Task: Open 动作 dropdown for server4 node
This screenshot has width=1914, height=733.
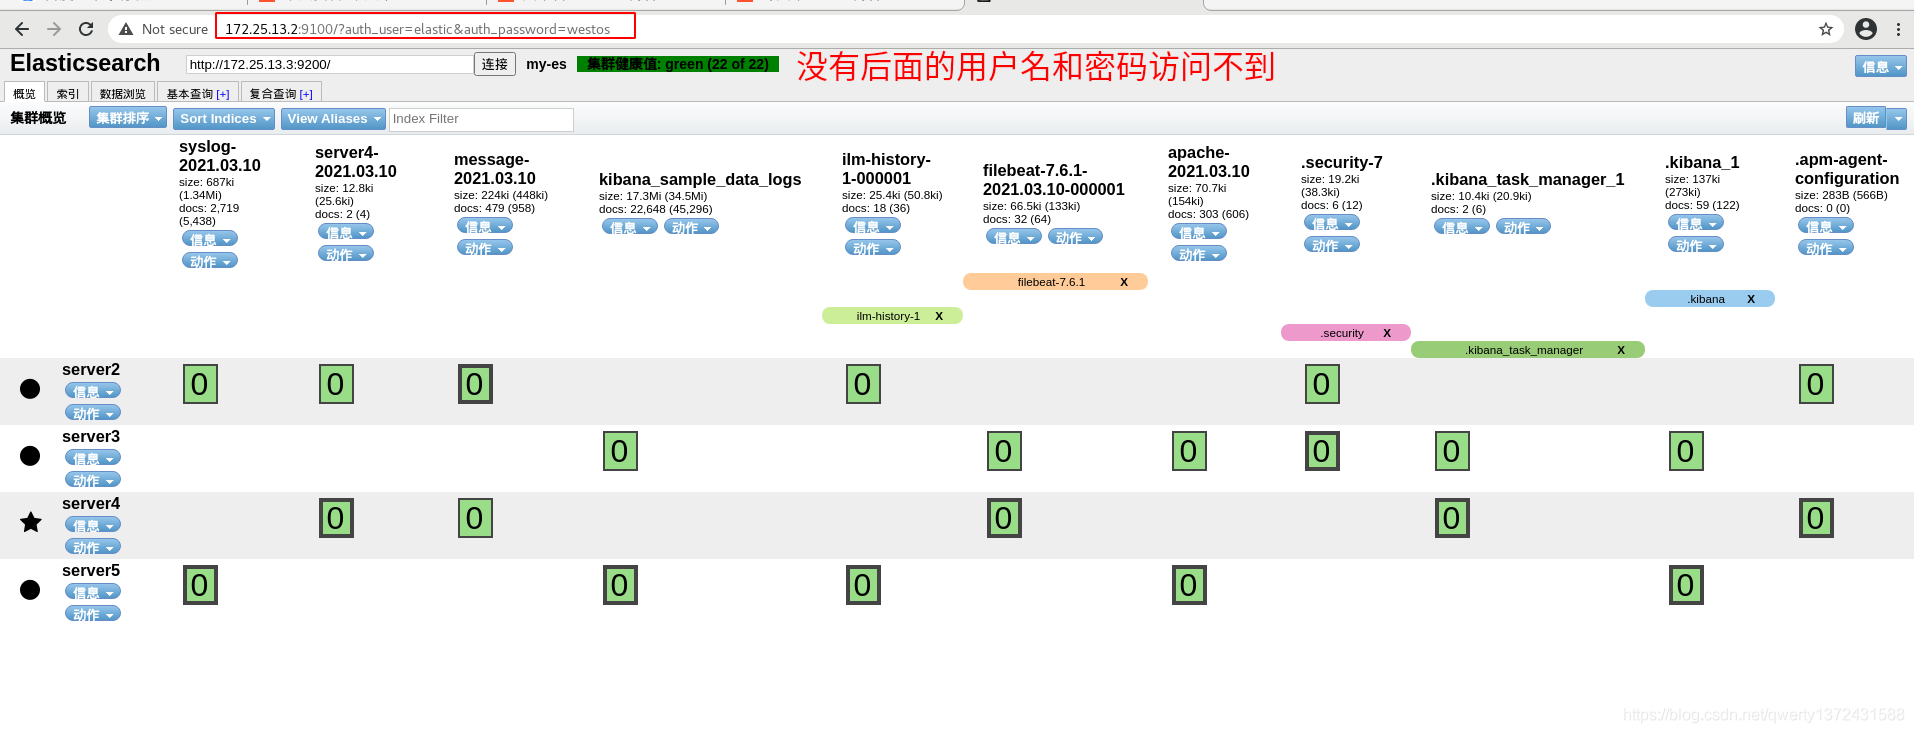Action: [93, 547]
